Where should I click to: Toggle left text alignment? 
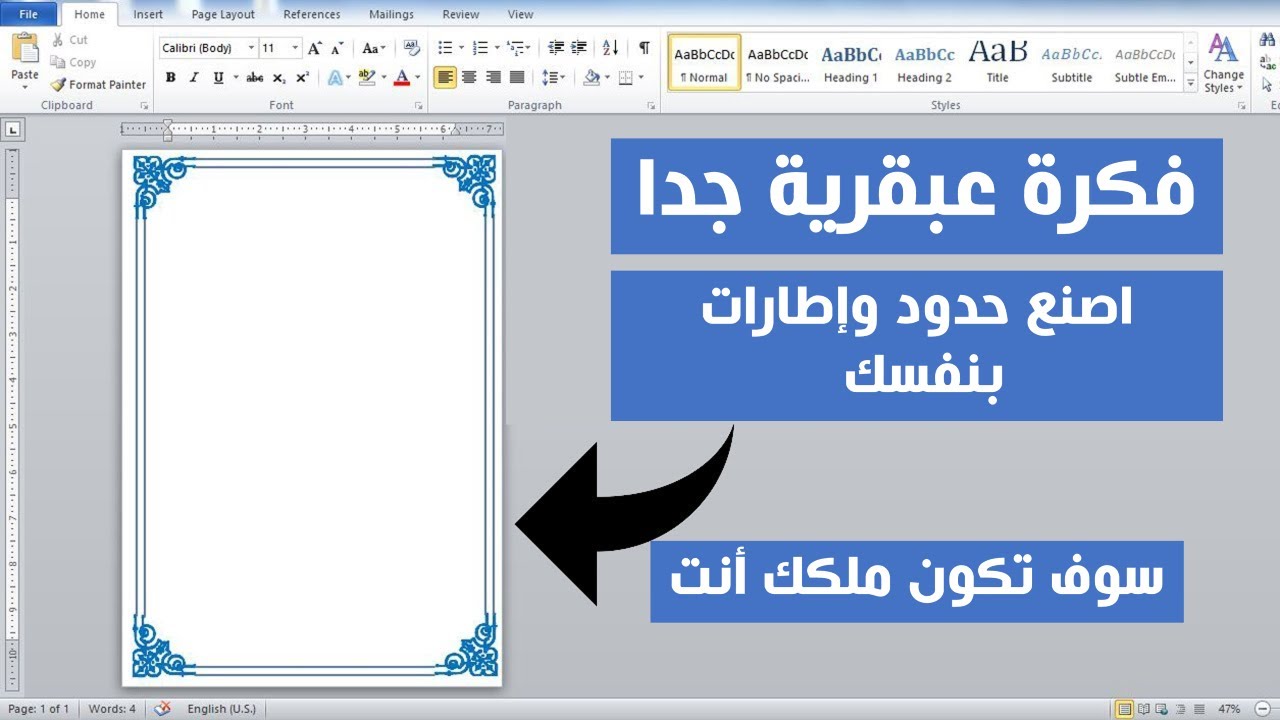(445, 77)
